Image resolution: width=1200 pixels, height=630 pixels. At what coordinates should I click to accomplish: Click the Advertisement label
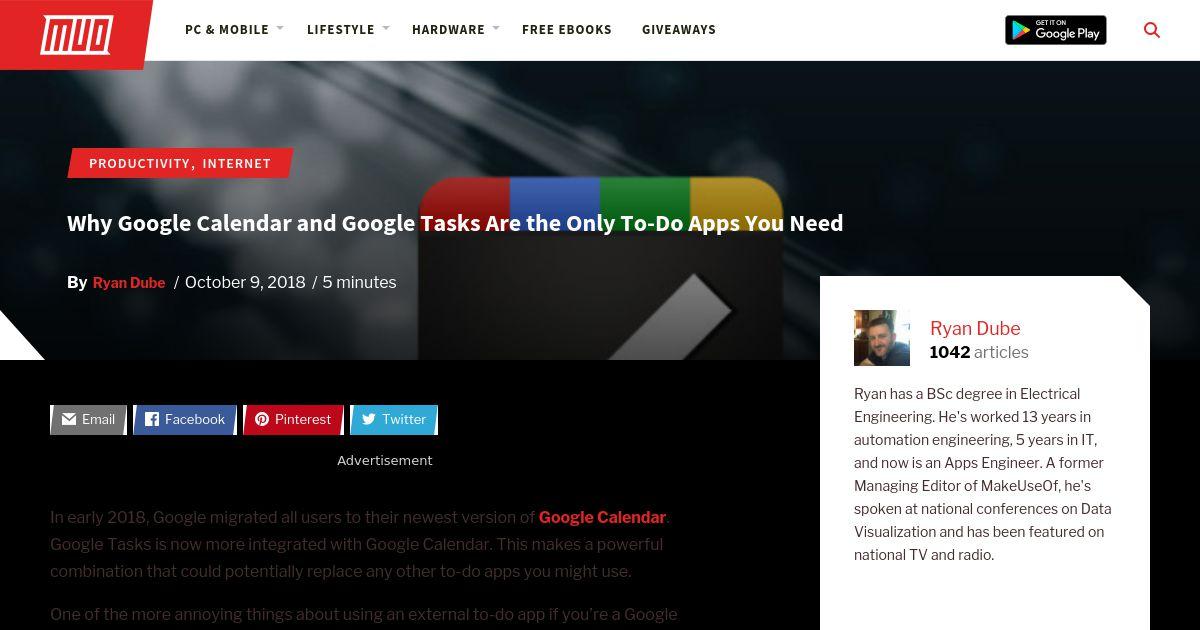tap(385, 460)
